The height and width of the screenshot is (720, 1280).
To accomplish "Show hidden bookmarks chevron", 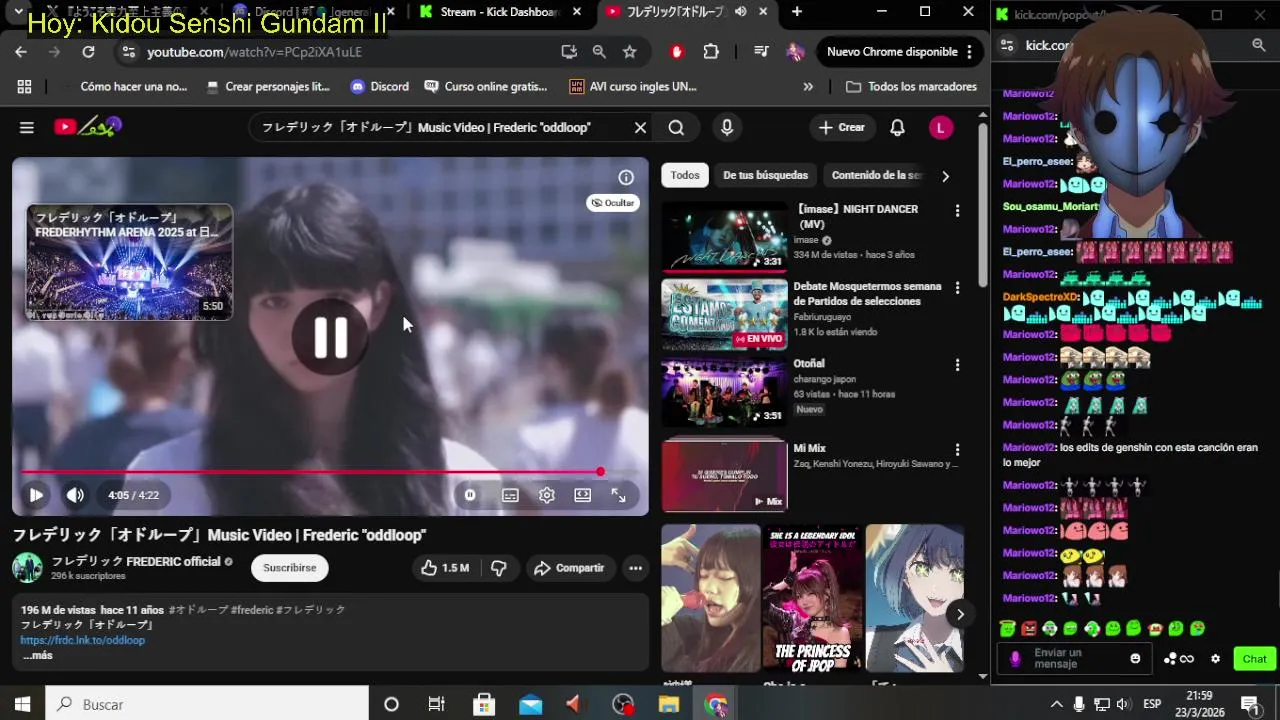I will coord(808,87).
